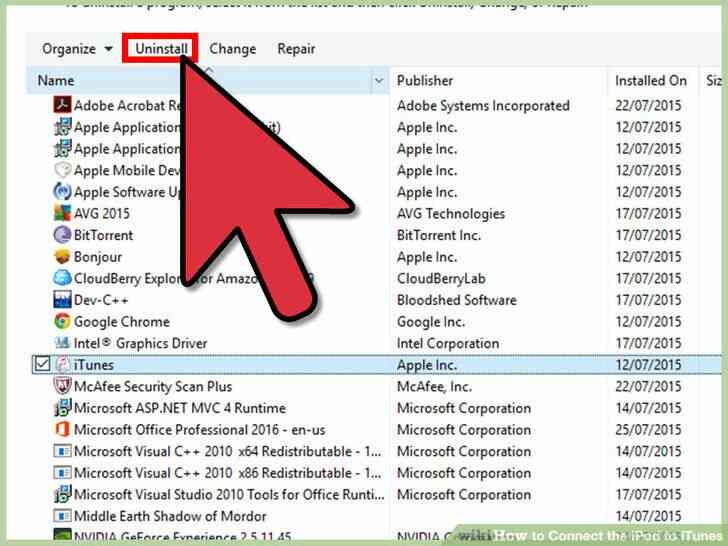Viewport: 728px width, 546px height.
Task: Select the Microsoft Office Professional 2016 icon
Action: click(62, 429)
